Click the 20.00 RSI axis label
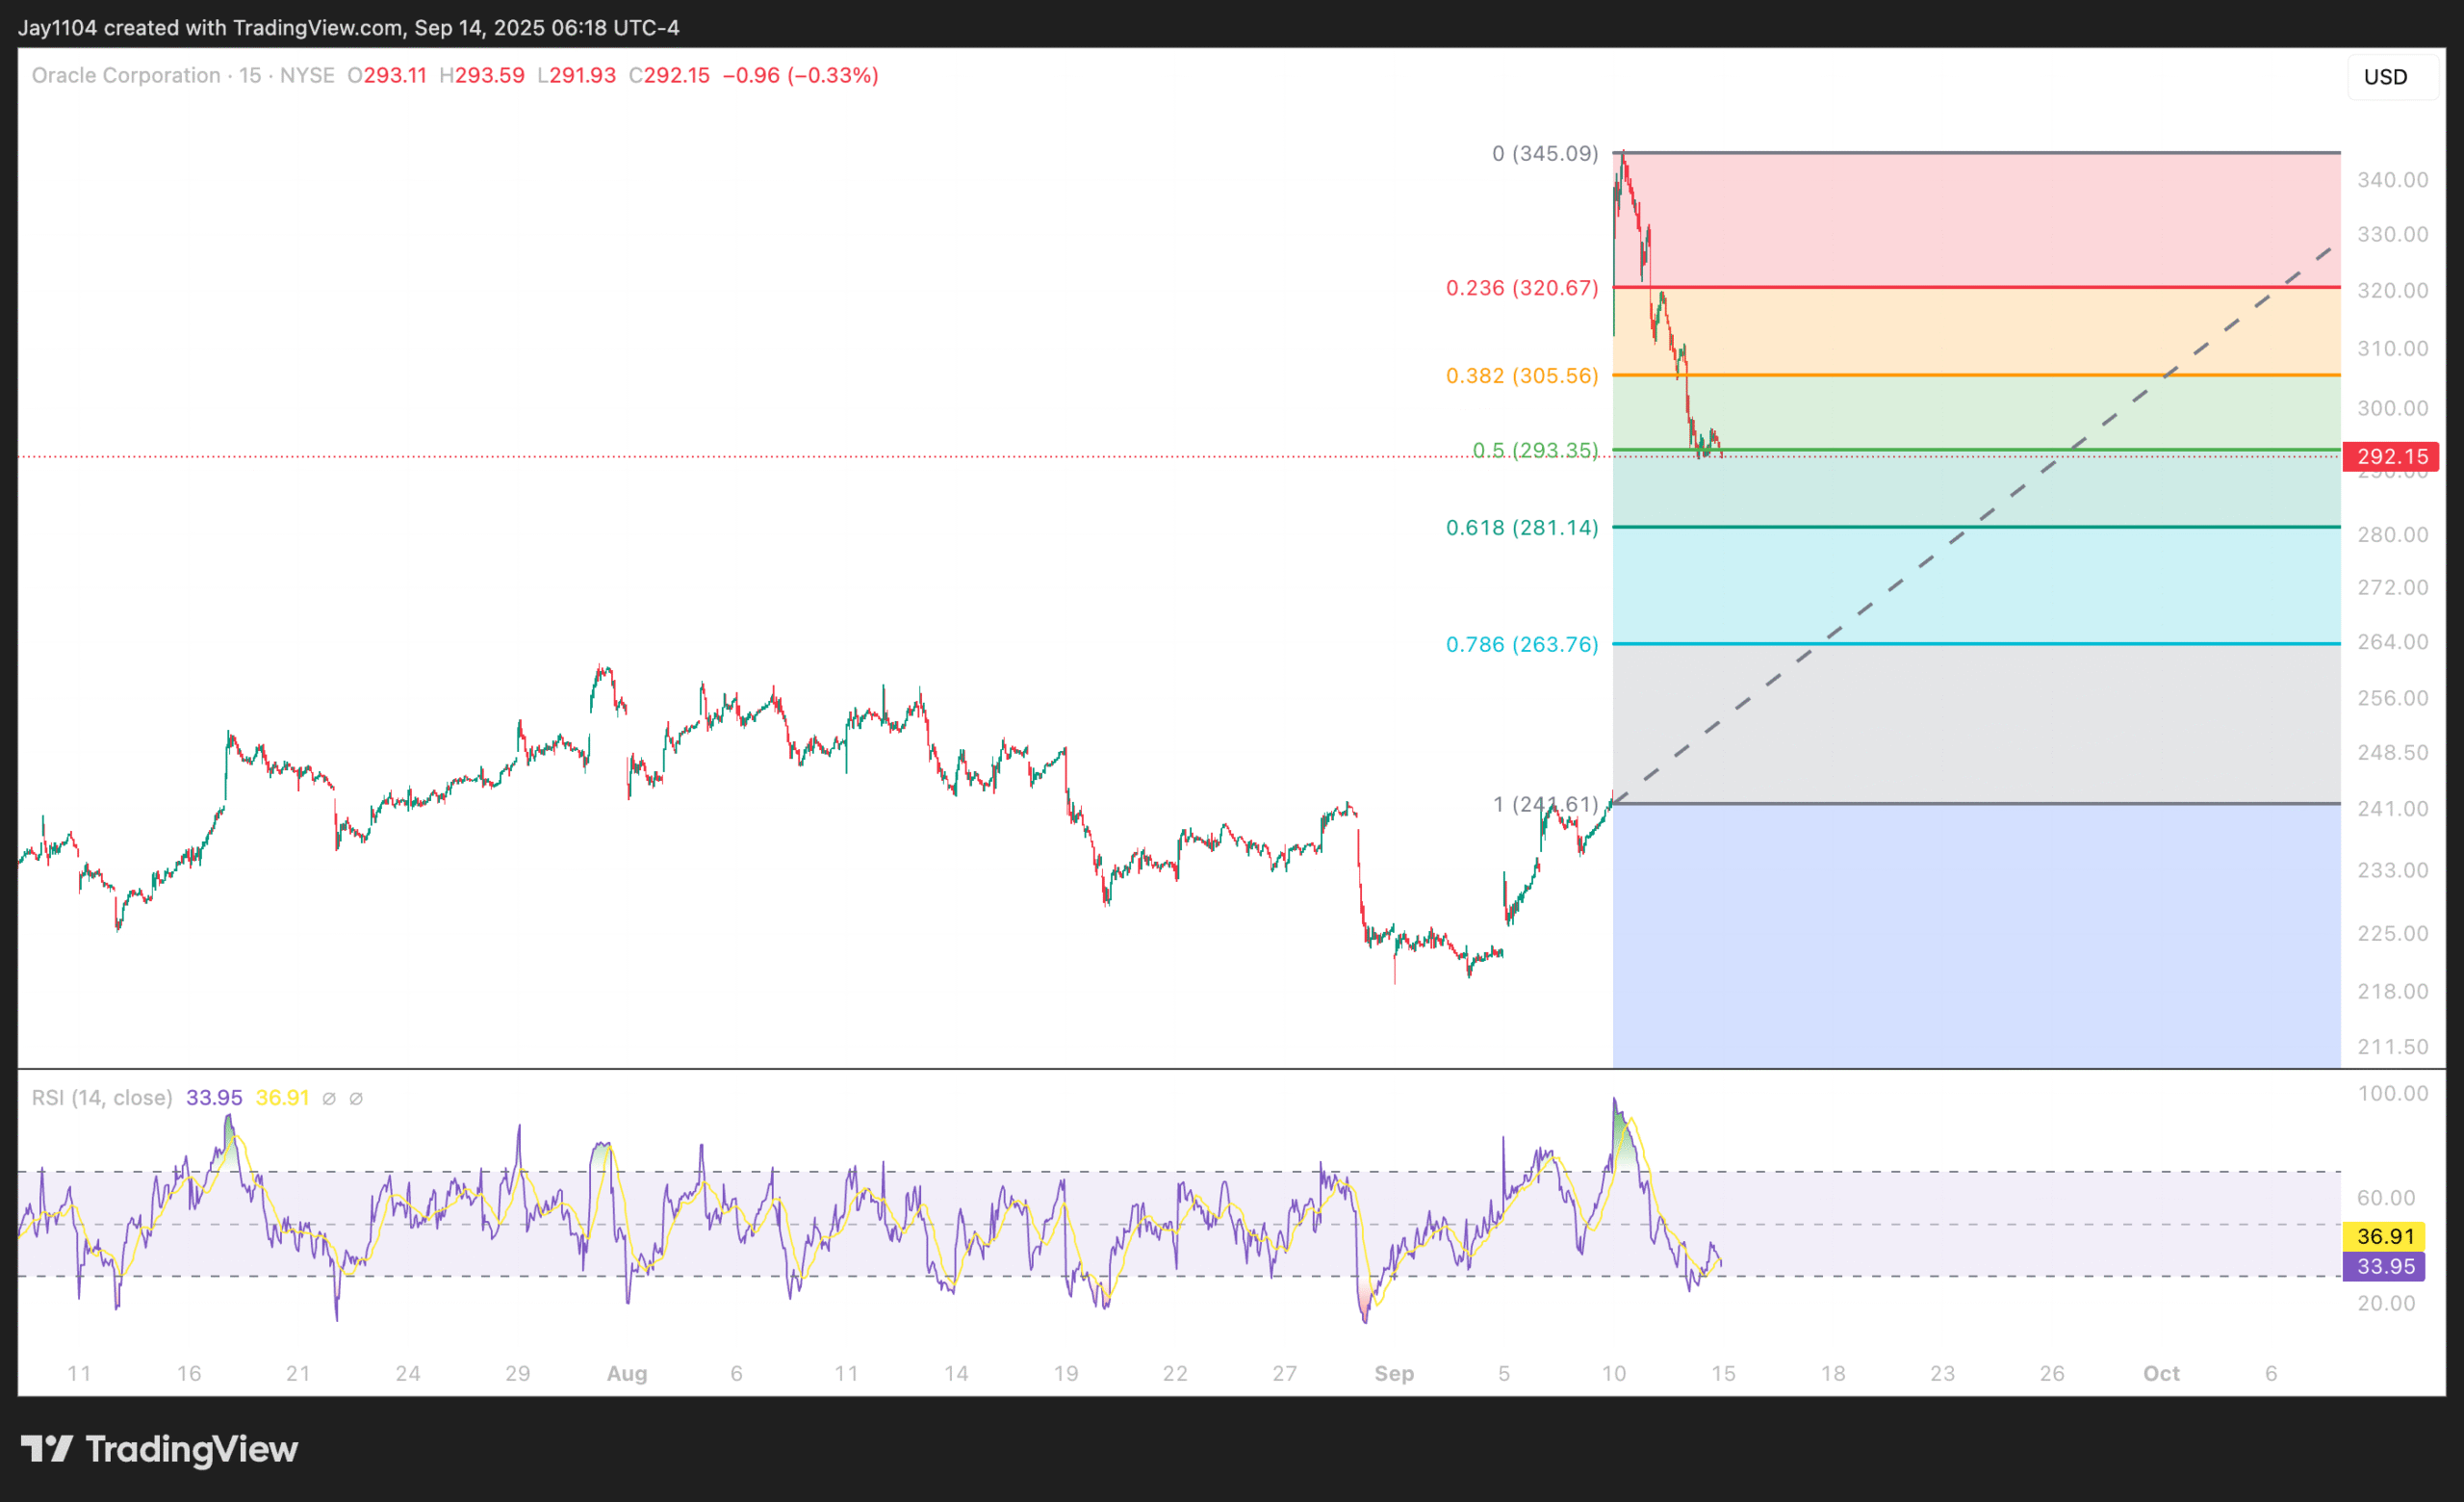The width and height of the screenshot is (2464, 1502). 2385,1304
